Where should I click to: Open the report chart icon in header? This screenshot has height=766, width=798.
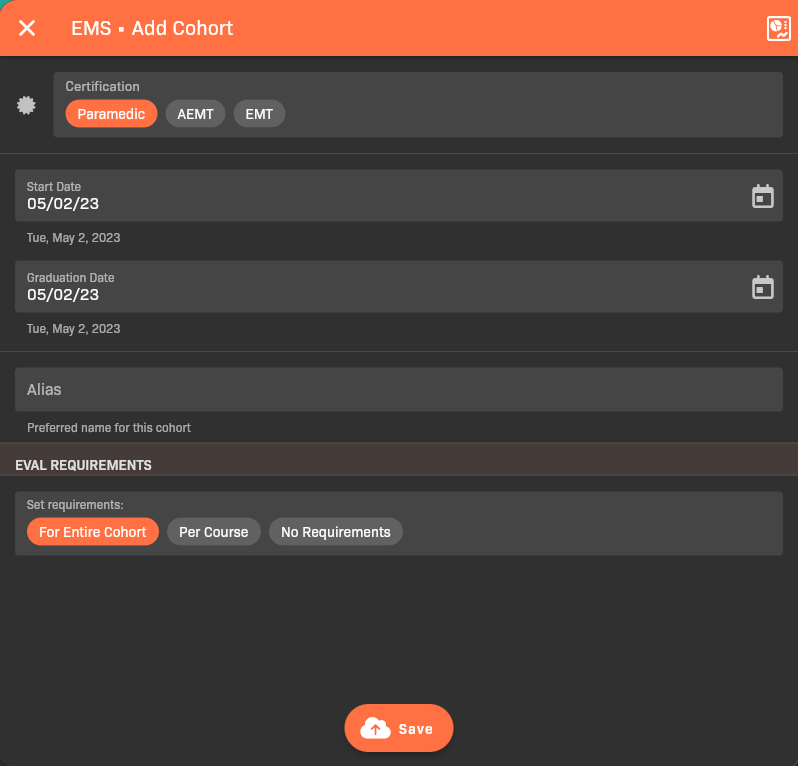778,28
